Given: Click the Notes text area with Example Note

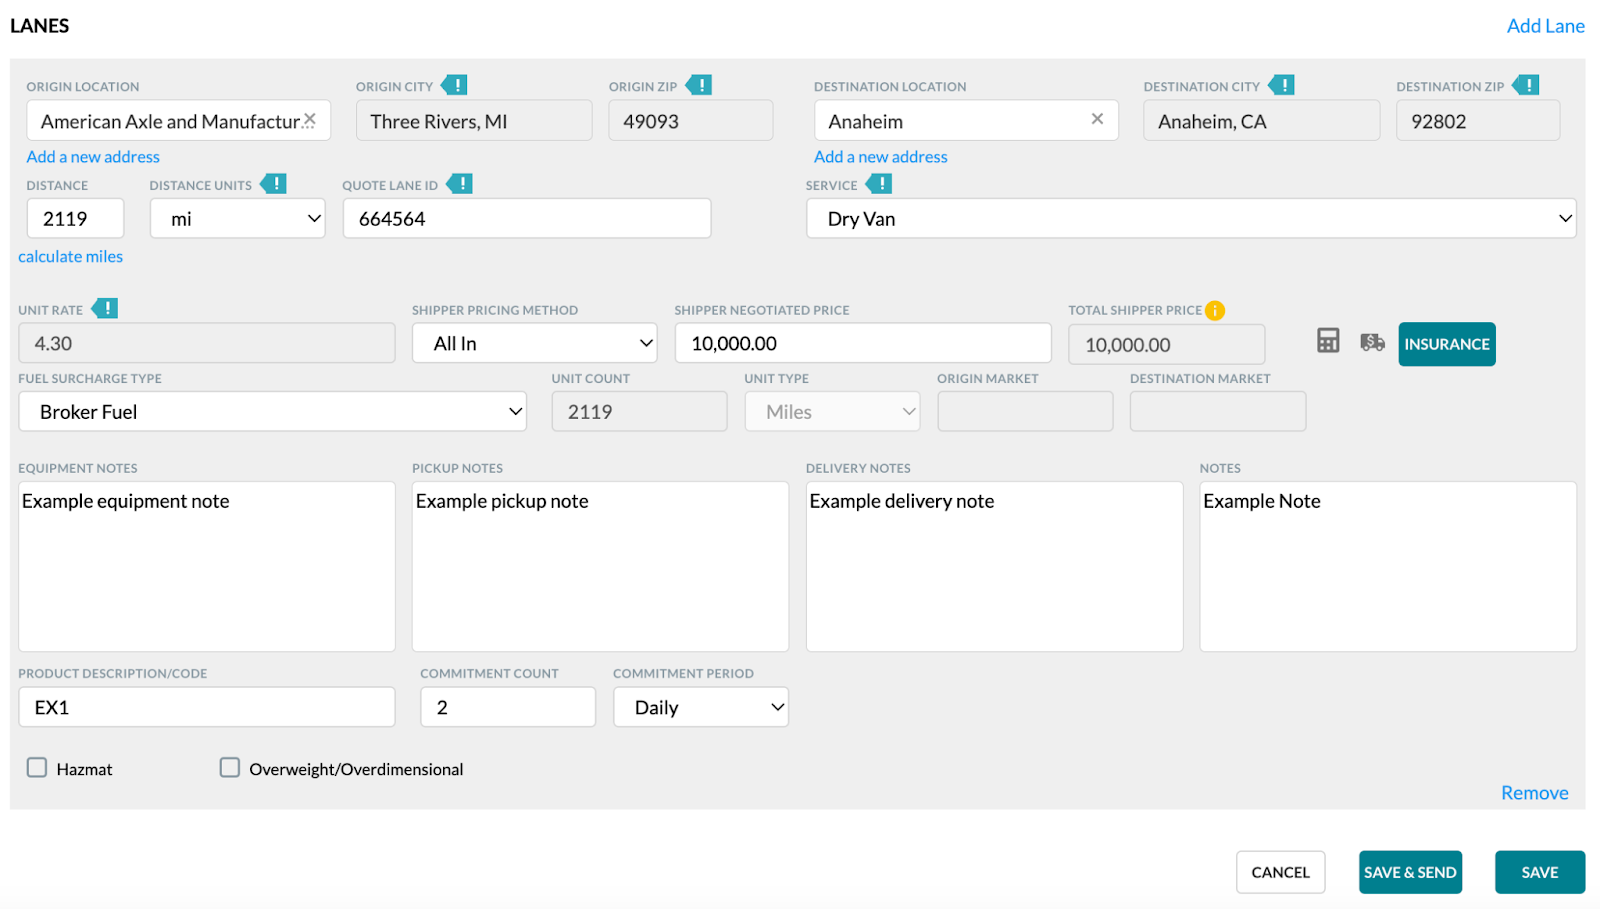Looking at the screenshot, I should [1388, 567].
